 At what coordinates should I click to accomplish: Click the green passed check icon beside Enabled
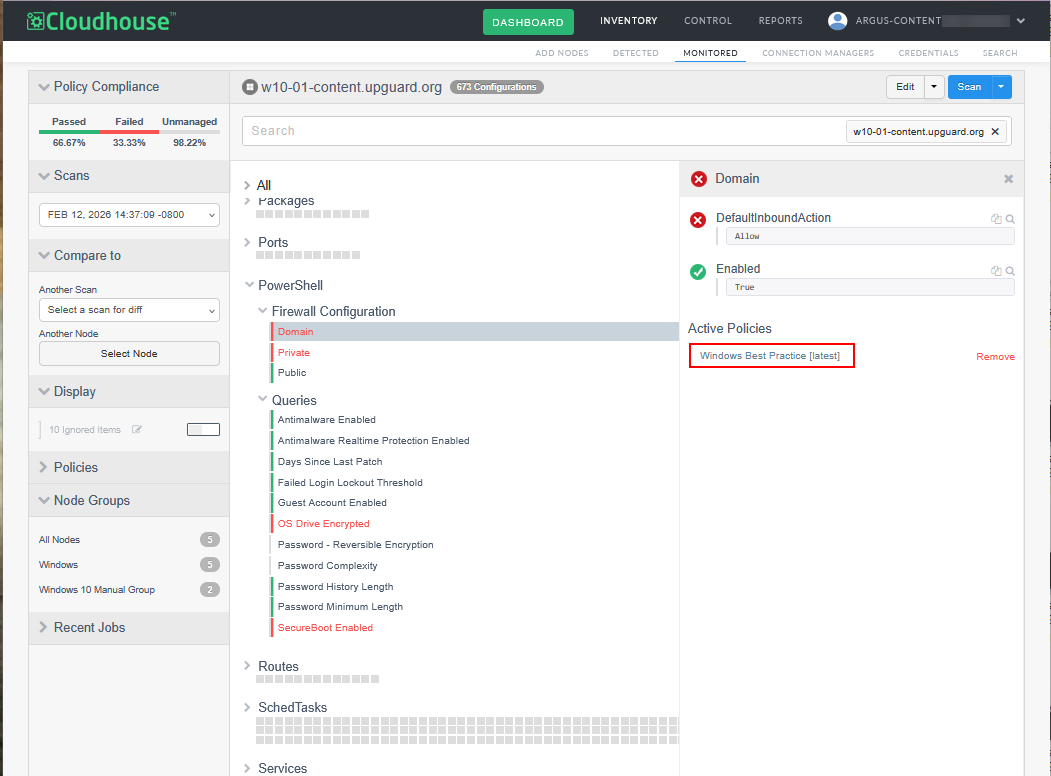698,271
